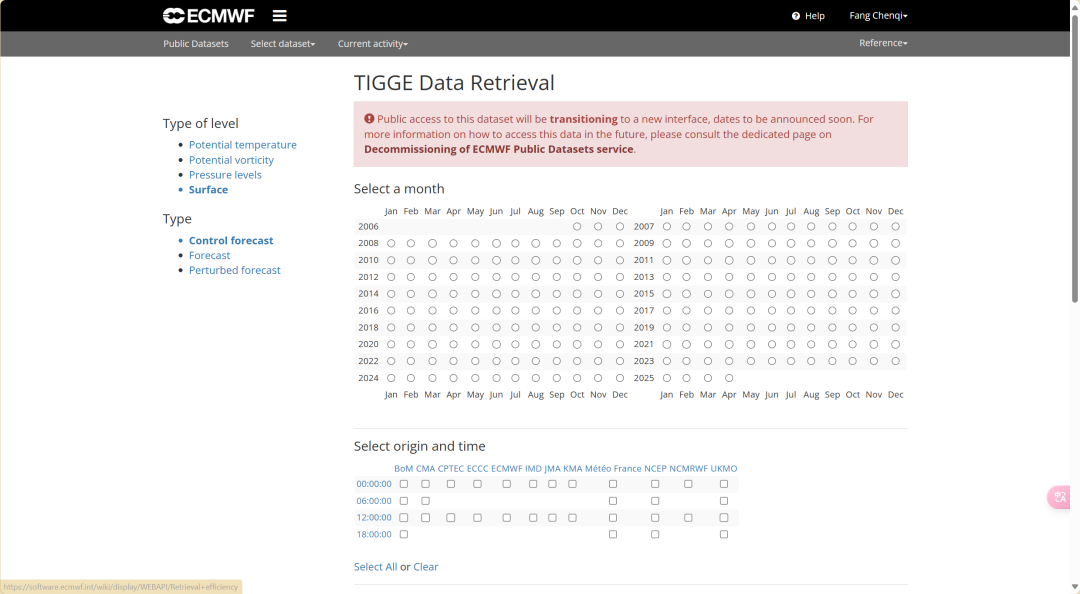Viewport: 1080px width, 594px height.
Task: Select Forecast type
Action: 209,255
